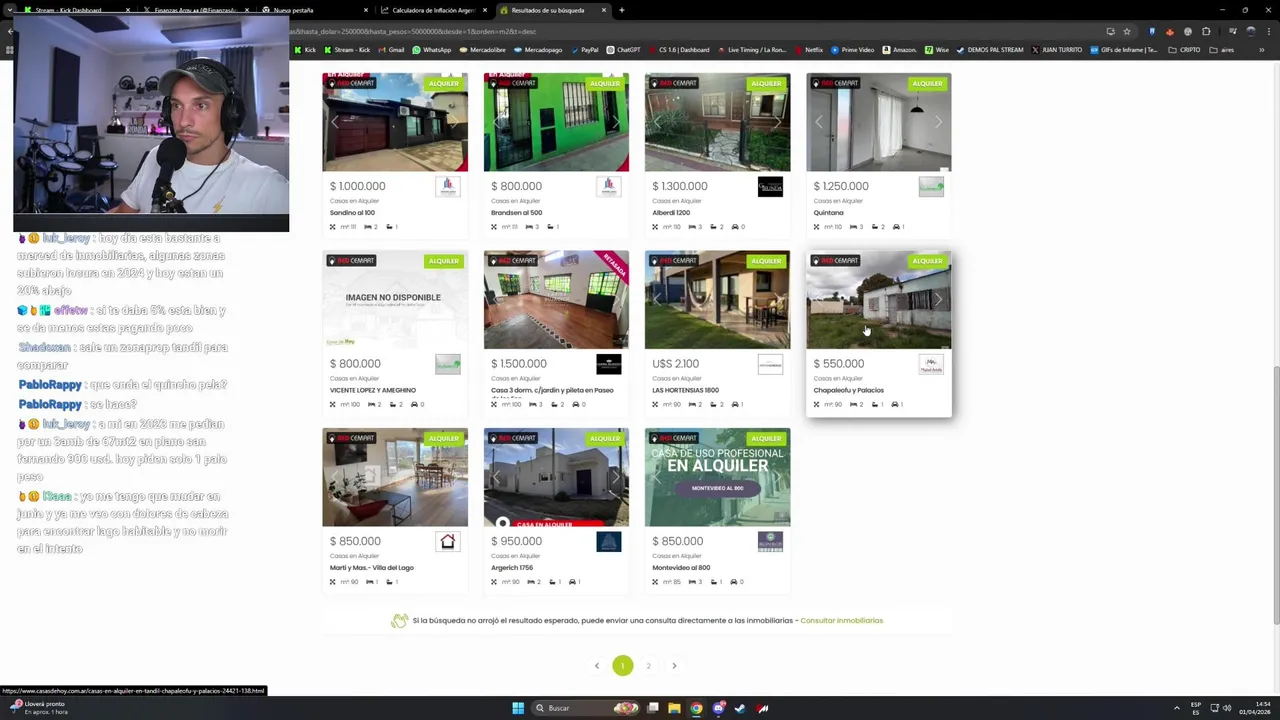Viewport: 1280px width, 720px height.
Task: Select results page 1
Action: (622, 666)
